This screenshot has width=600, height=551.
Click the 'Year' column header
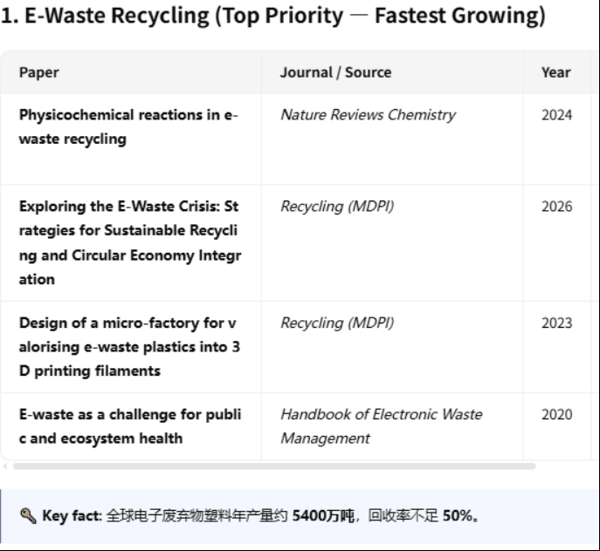556,72
